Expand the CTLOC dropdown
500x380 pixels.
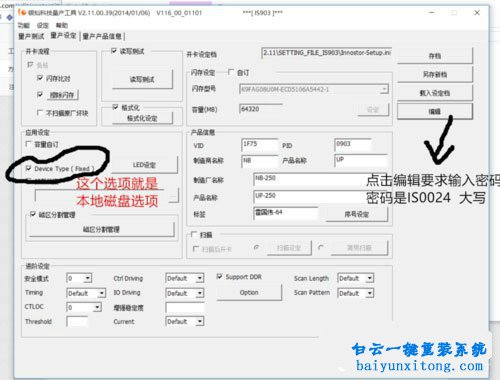tap(97, 307)
